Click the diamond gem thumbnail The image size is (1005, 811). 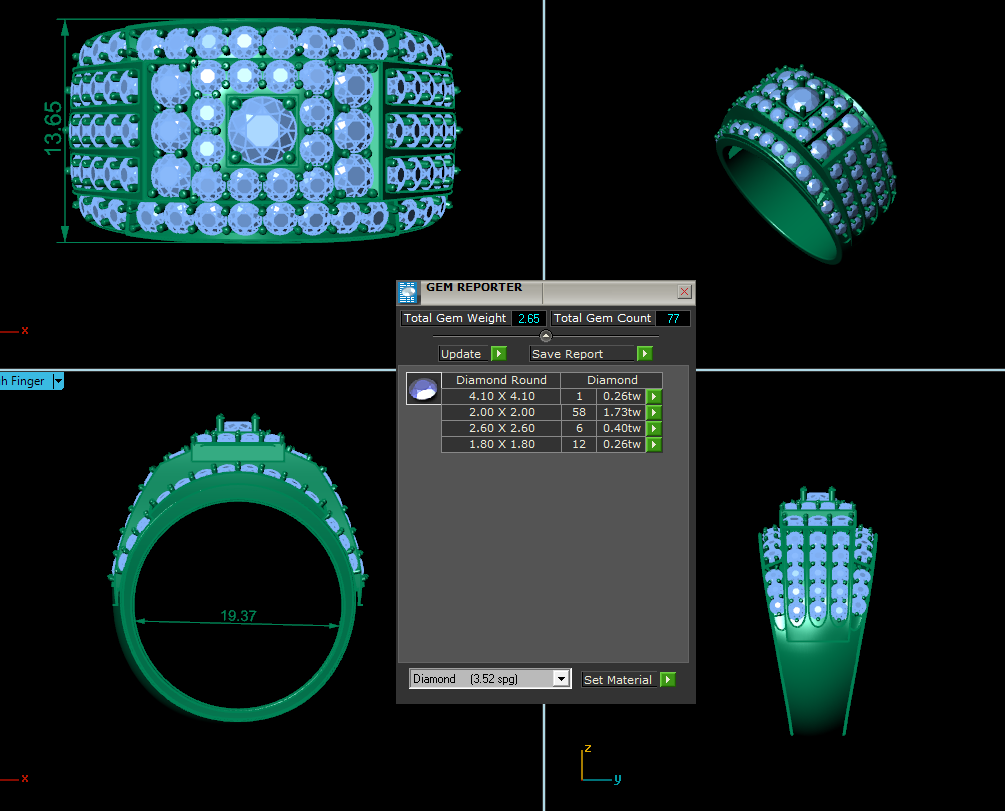[424, 389]
